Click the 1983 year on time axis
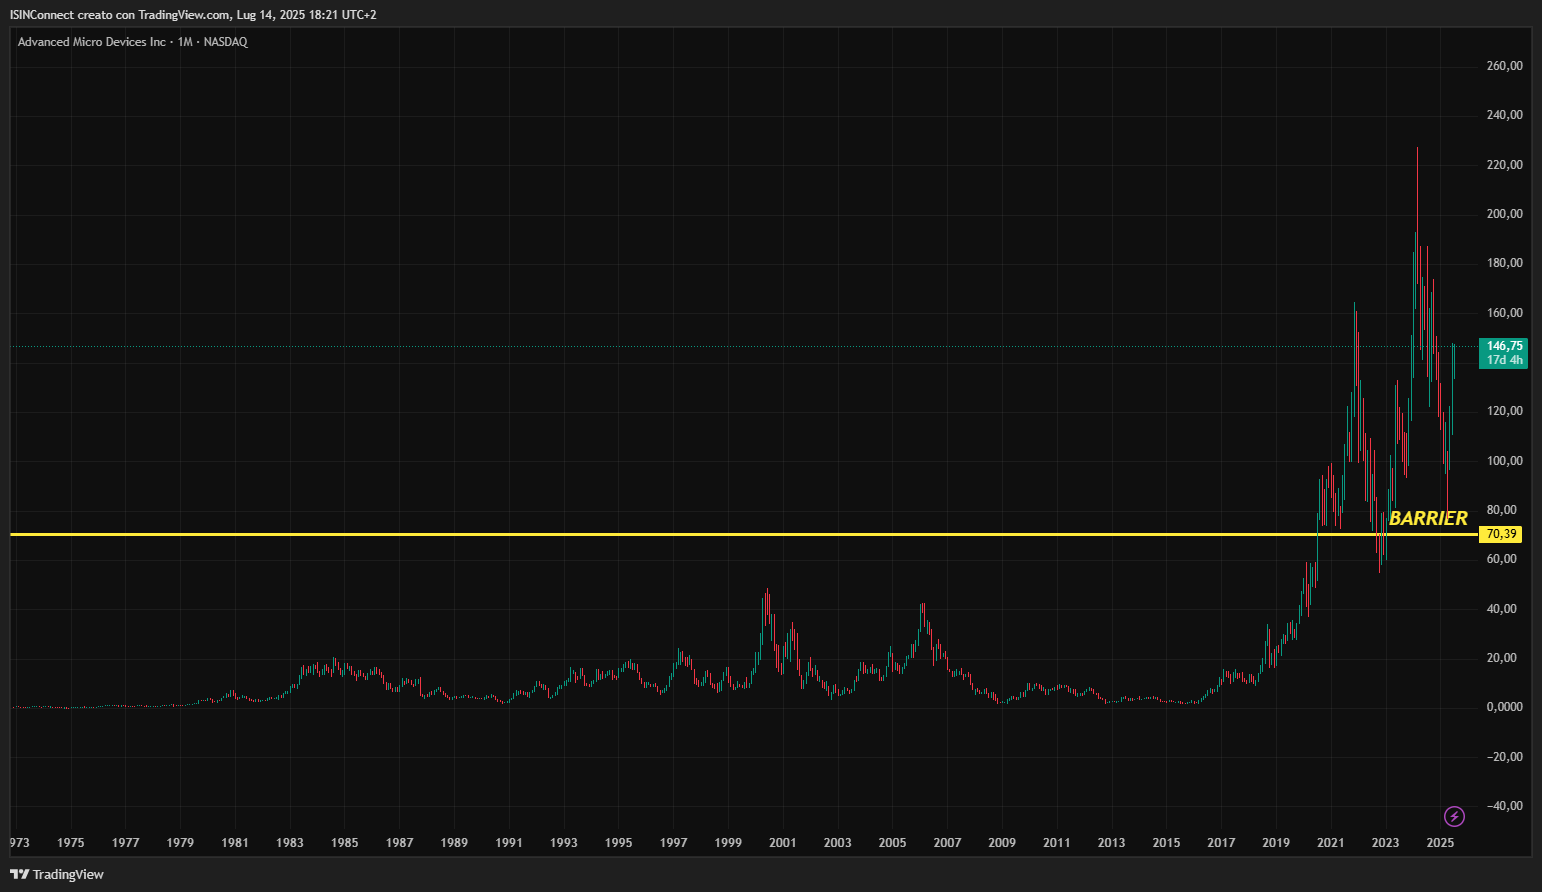Image resolution: width=1542 pixels, height=892 pixels. click(290, 843)
